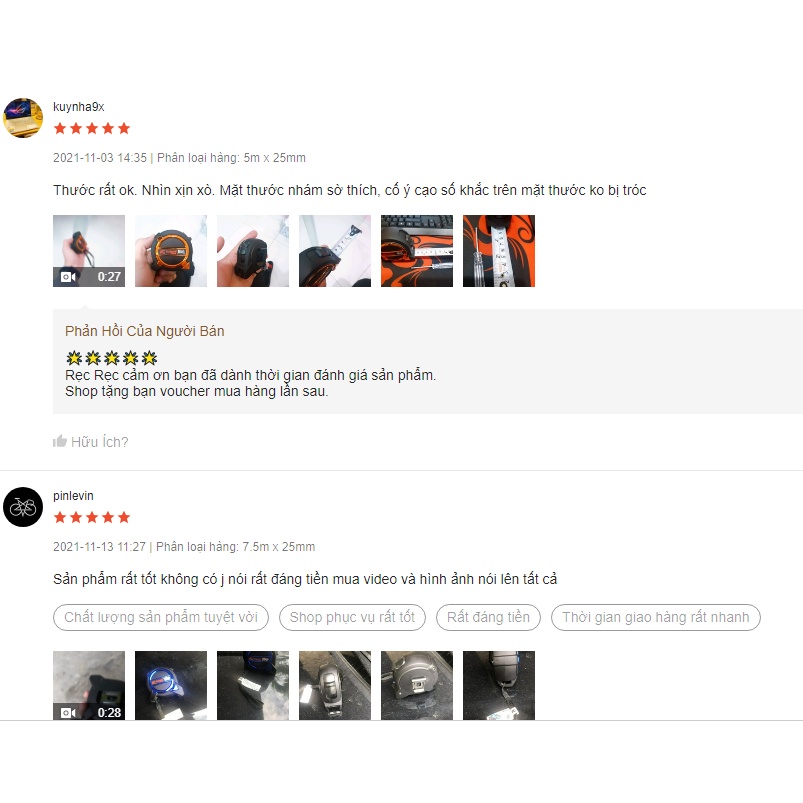Open the gray tape measure case photo
This screenshot has height=803, width=803.
click(x=417, y=686)
